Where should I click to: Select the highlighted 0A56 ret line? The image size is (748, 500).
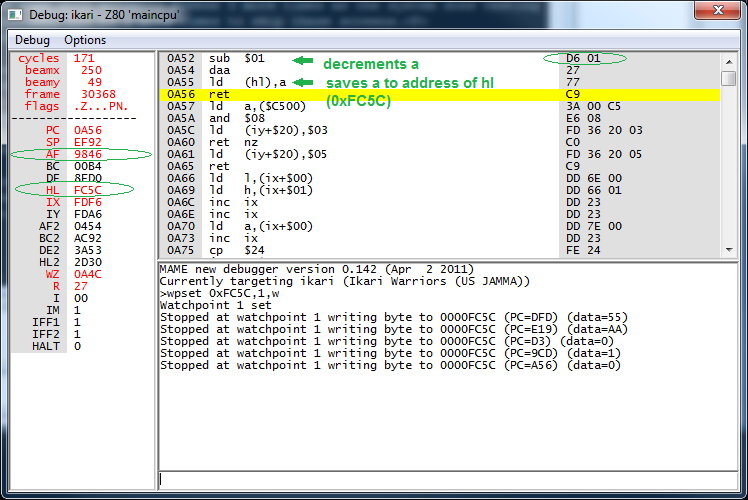pyautogui.click(x=439, y=94)
